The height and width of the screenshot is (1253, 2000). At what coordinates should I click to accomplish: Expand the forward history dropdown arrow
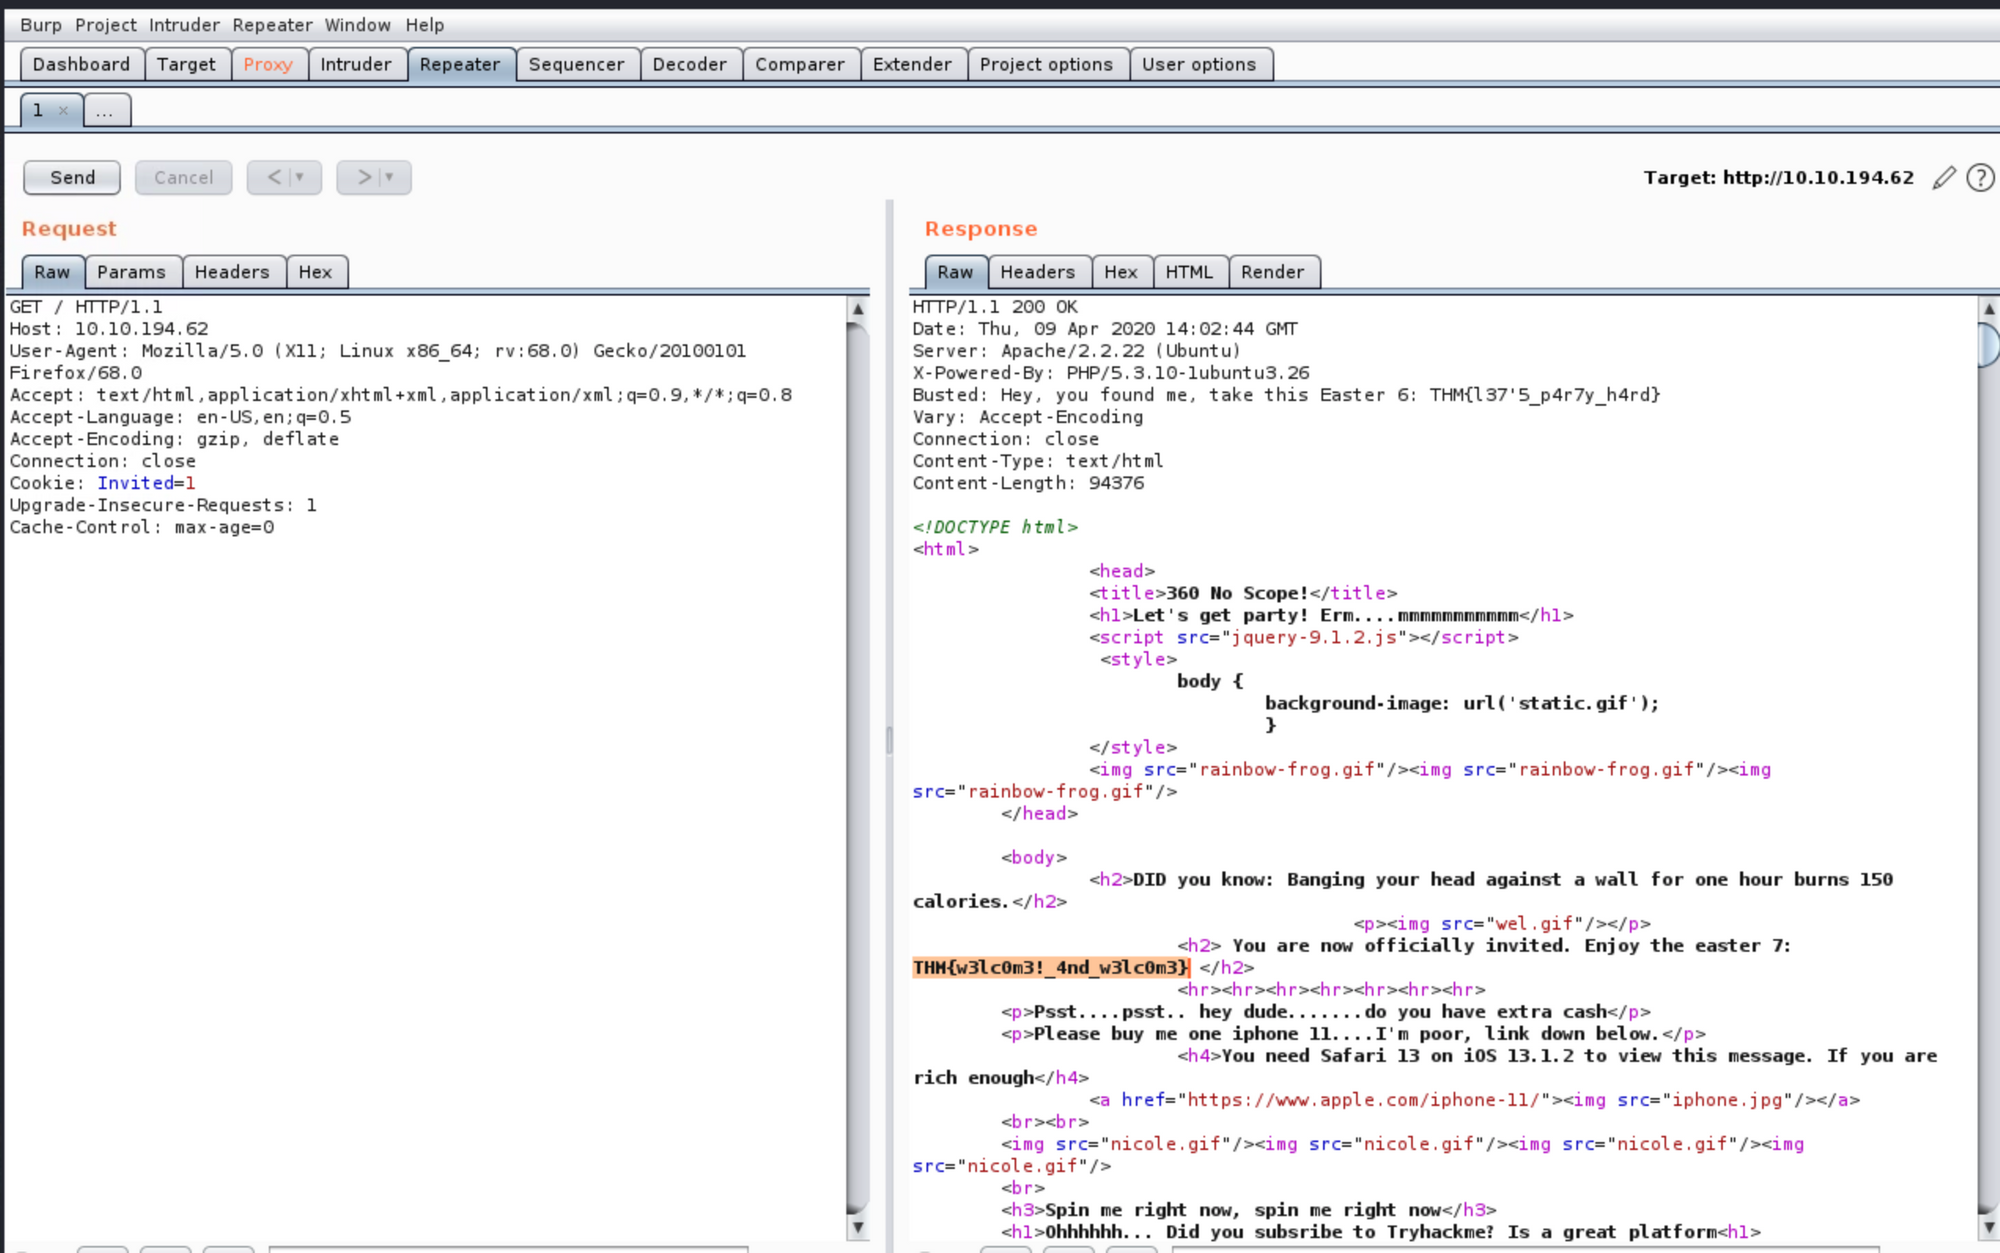pyautogui.click(x=389, y=177)
